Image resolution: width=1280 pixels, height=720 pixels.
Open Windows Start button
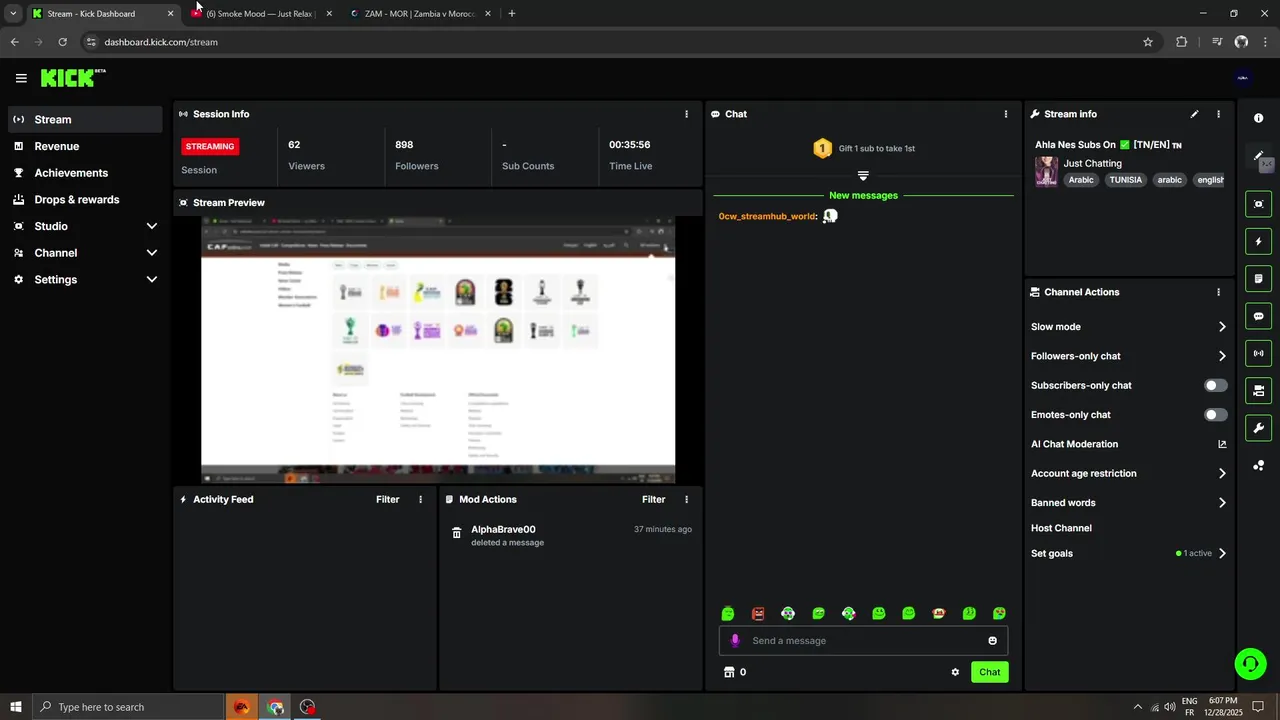15,707
